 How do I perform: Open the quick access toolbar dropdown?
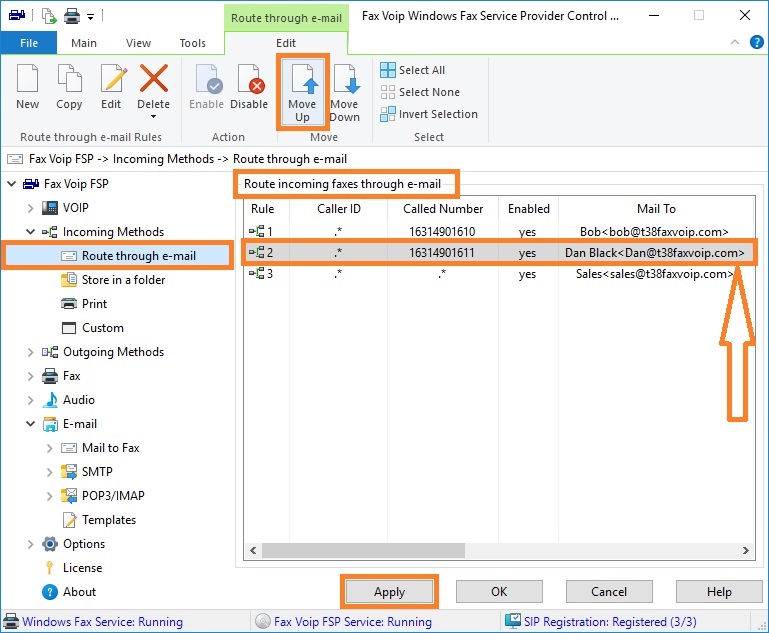90,17
